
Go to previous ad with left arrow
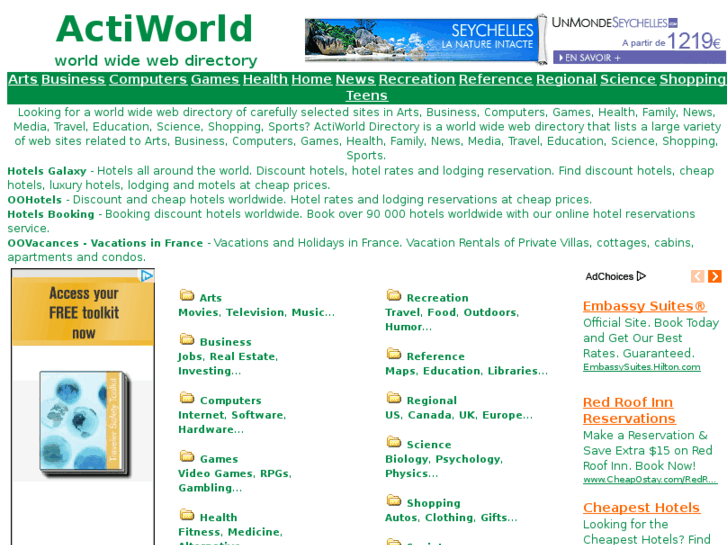[x=697, y=276]
